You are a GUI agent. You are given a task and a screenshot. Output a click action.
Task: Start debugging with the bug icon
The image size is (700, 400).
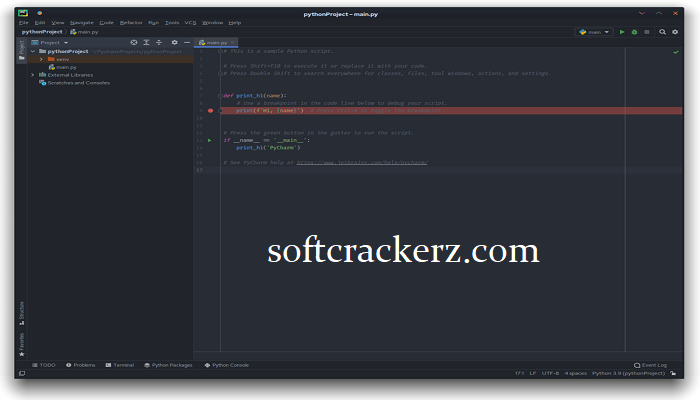(634, 32)
